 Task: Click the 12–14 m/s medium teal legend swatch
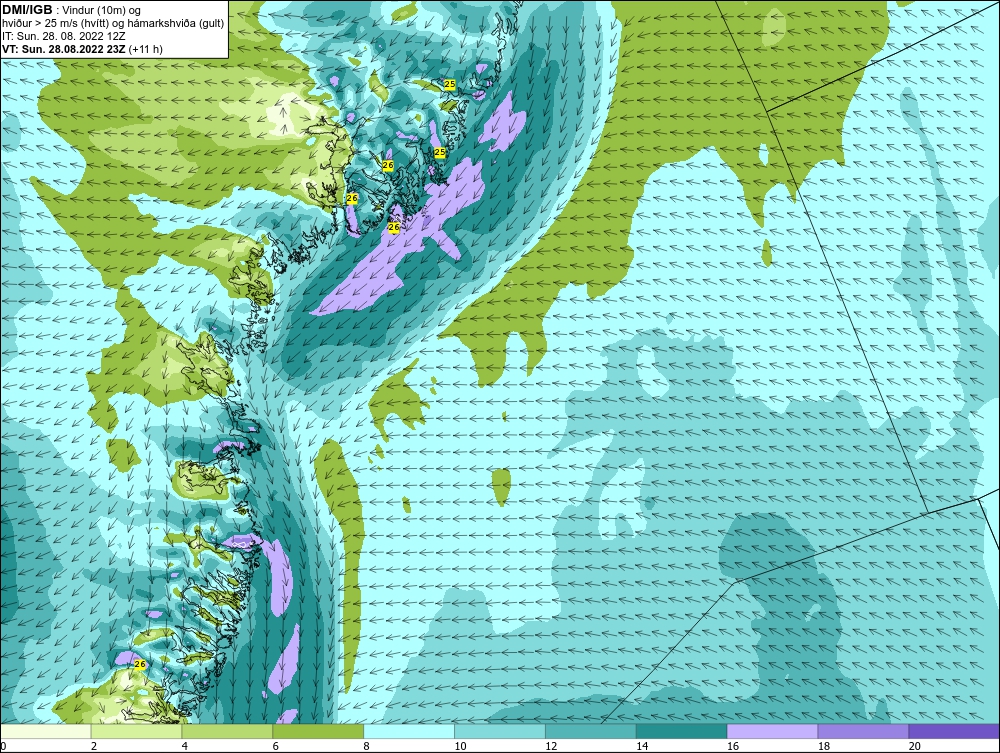pyautogui.click(x=591, y=731)
